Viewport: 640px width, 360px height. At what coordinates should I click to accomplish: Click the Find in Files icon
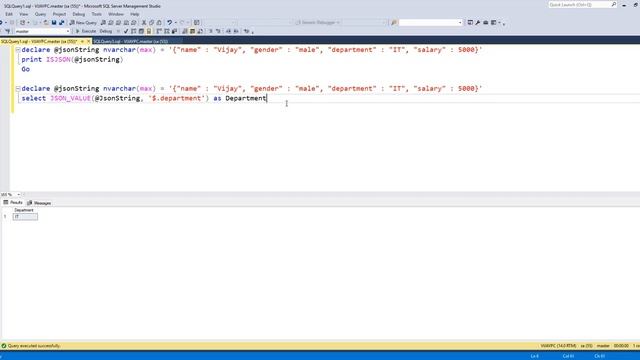coord(394,22)
